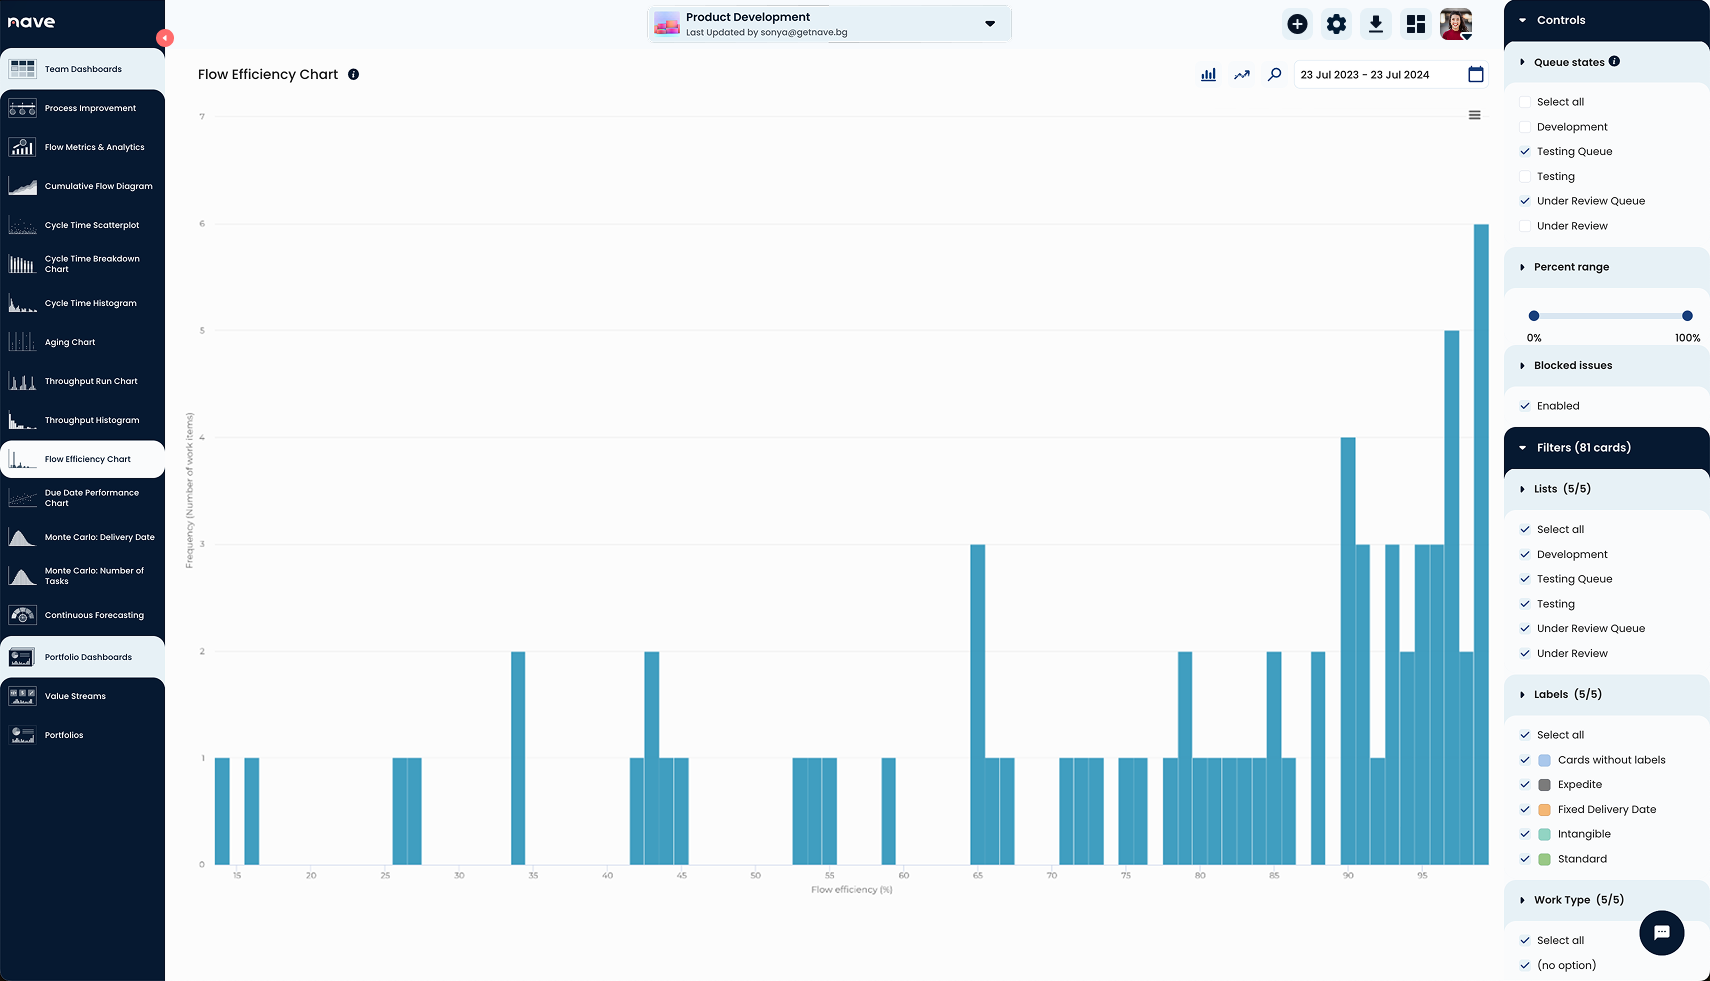Uncheck Under Review Queue in Queue states
Screen dimensions: 1710x981
coord(1525,201)
